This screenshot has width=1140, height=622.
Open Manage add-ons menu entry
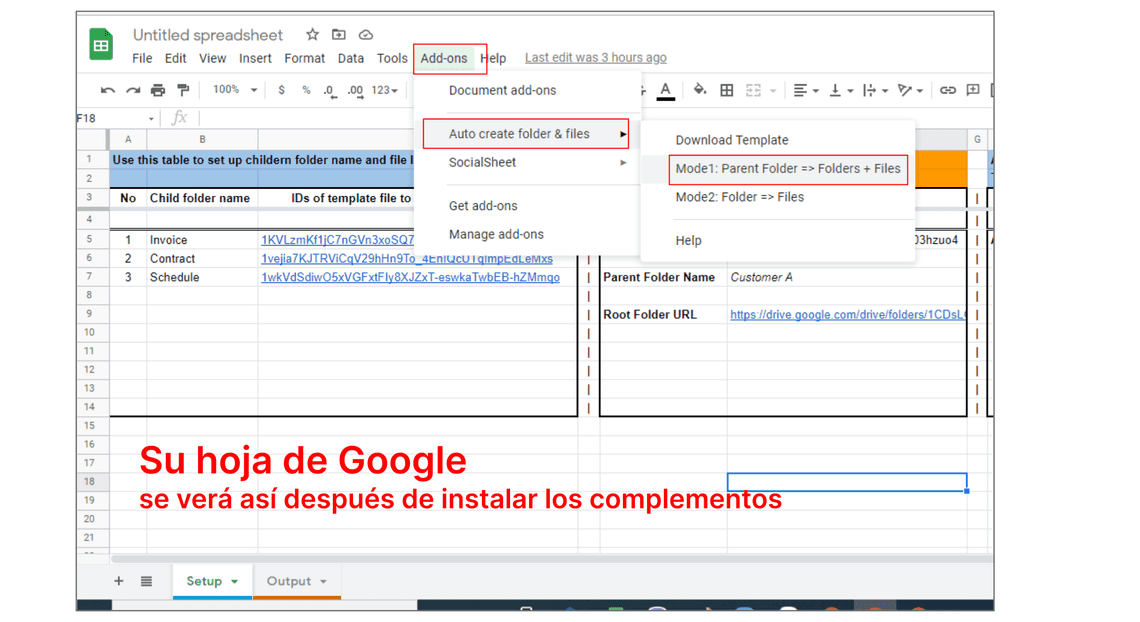point(496,234)
